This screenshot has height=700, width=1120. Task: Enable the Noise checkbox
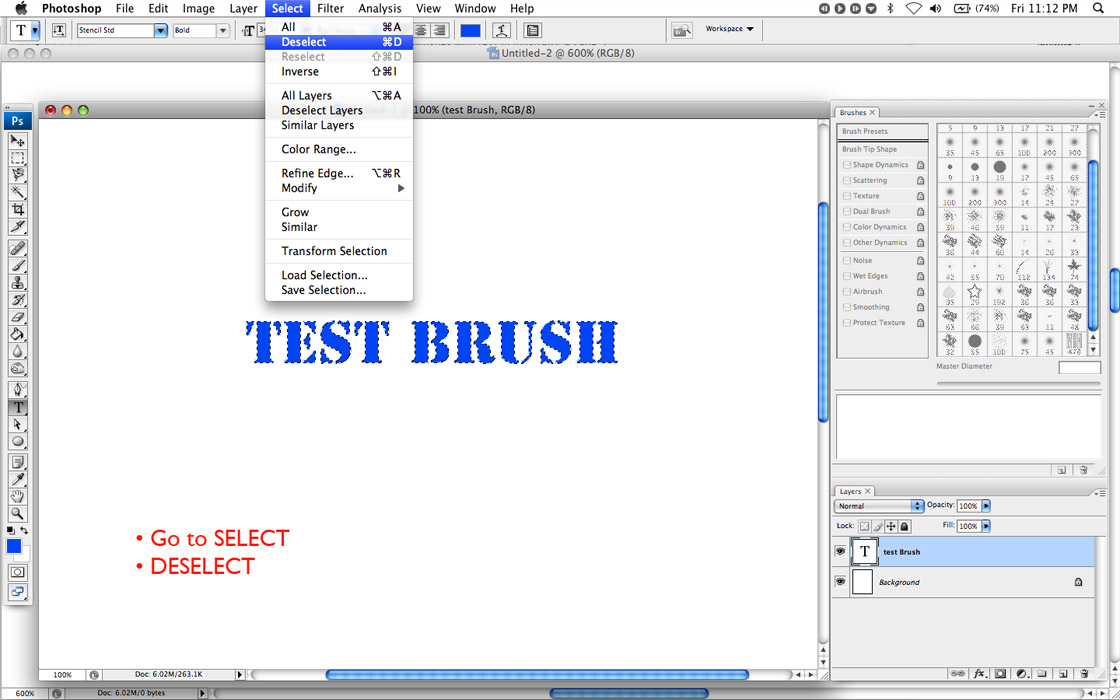click(847, 261)
